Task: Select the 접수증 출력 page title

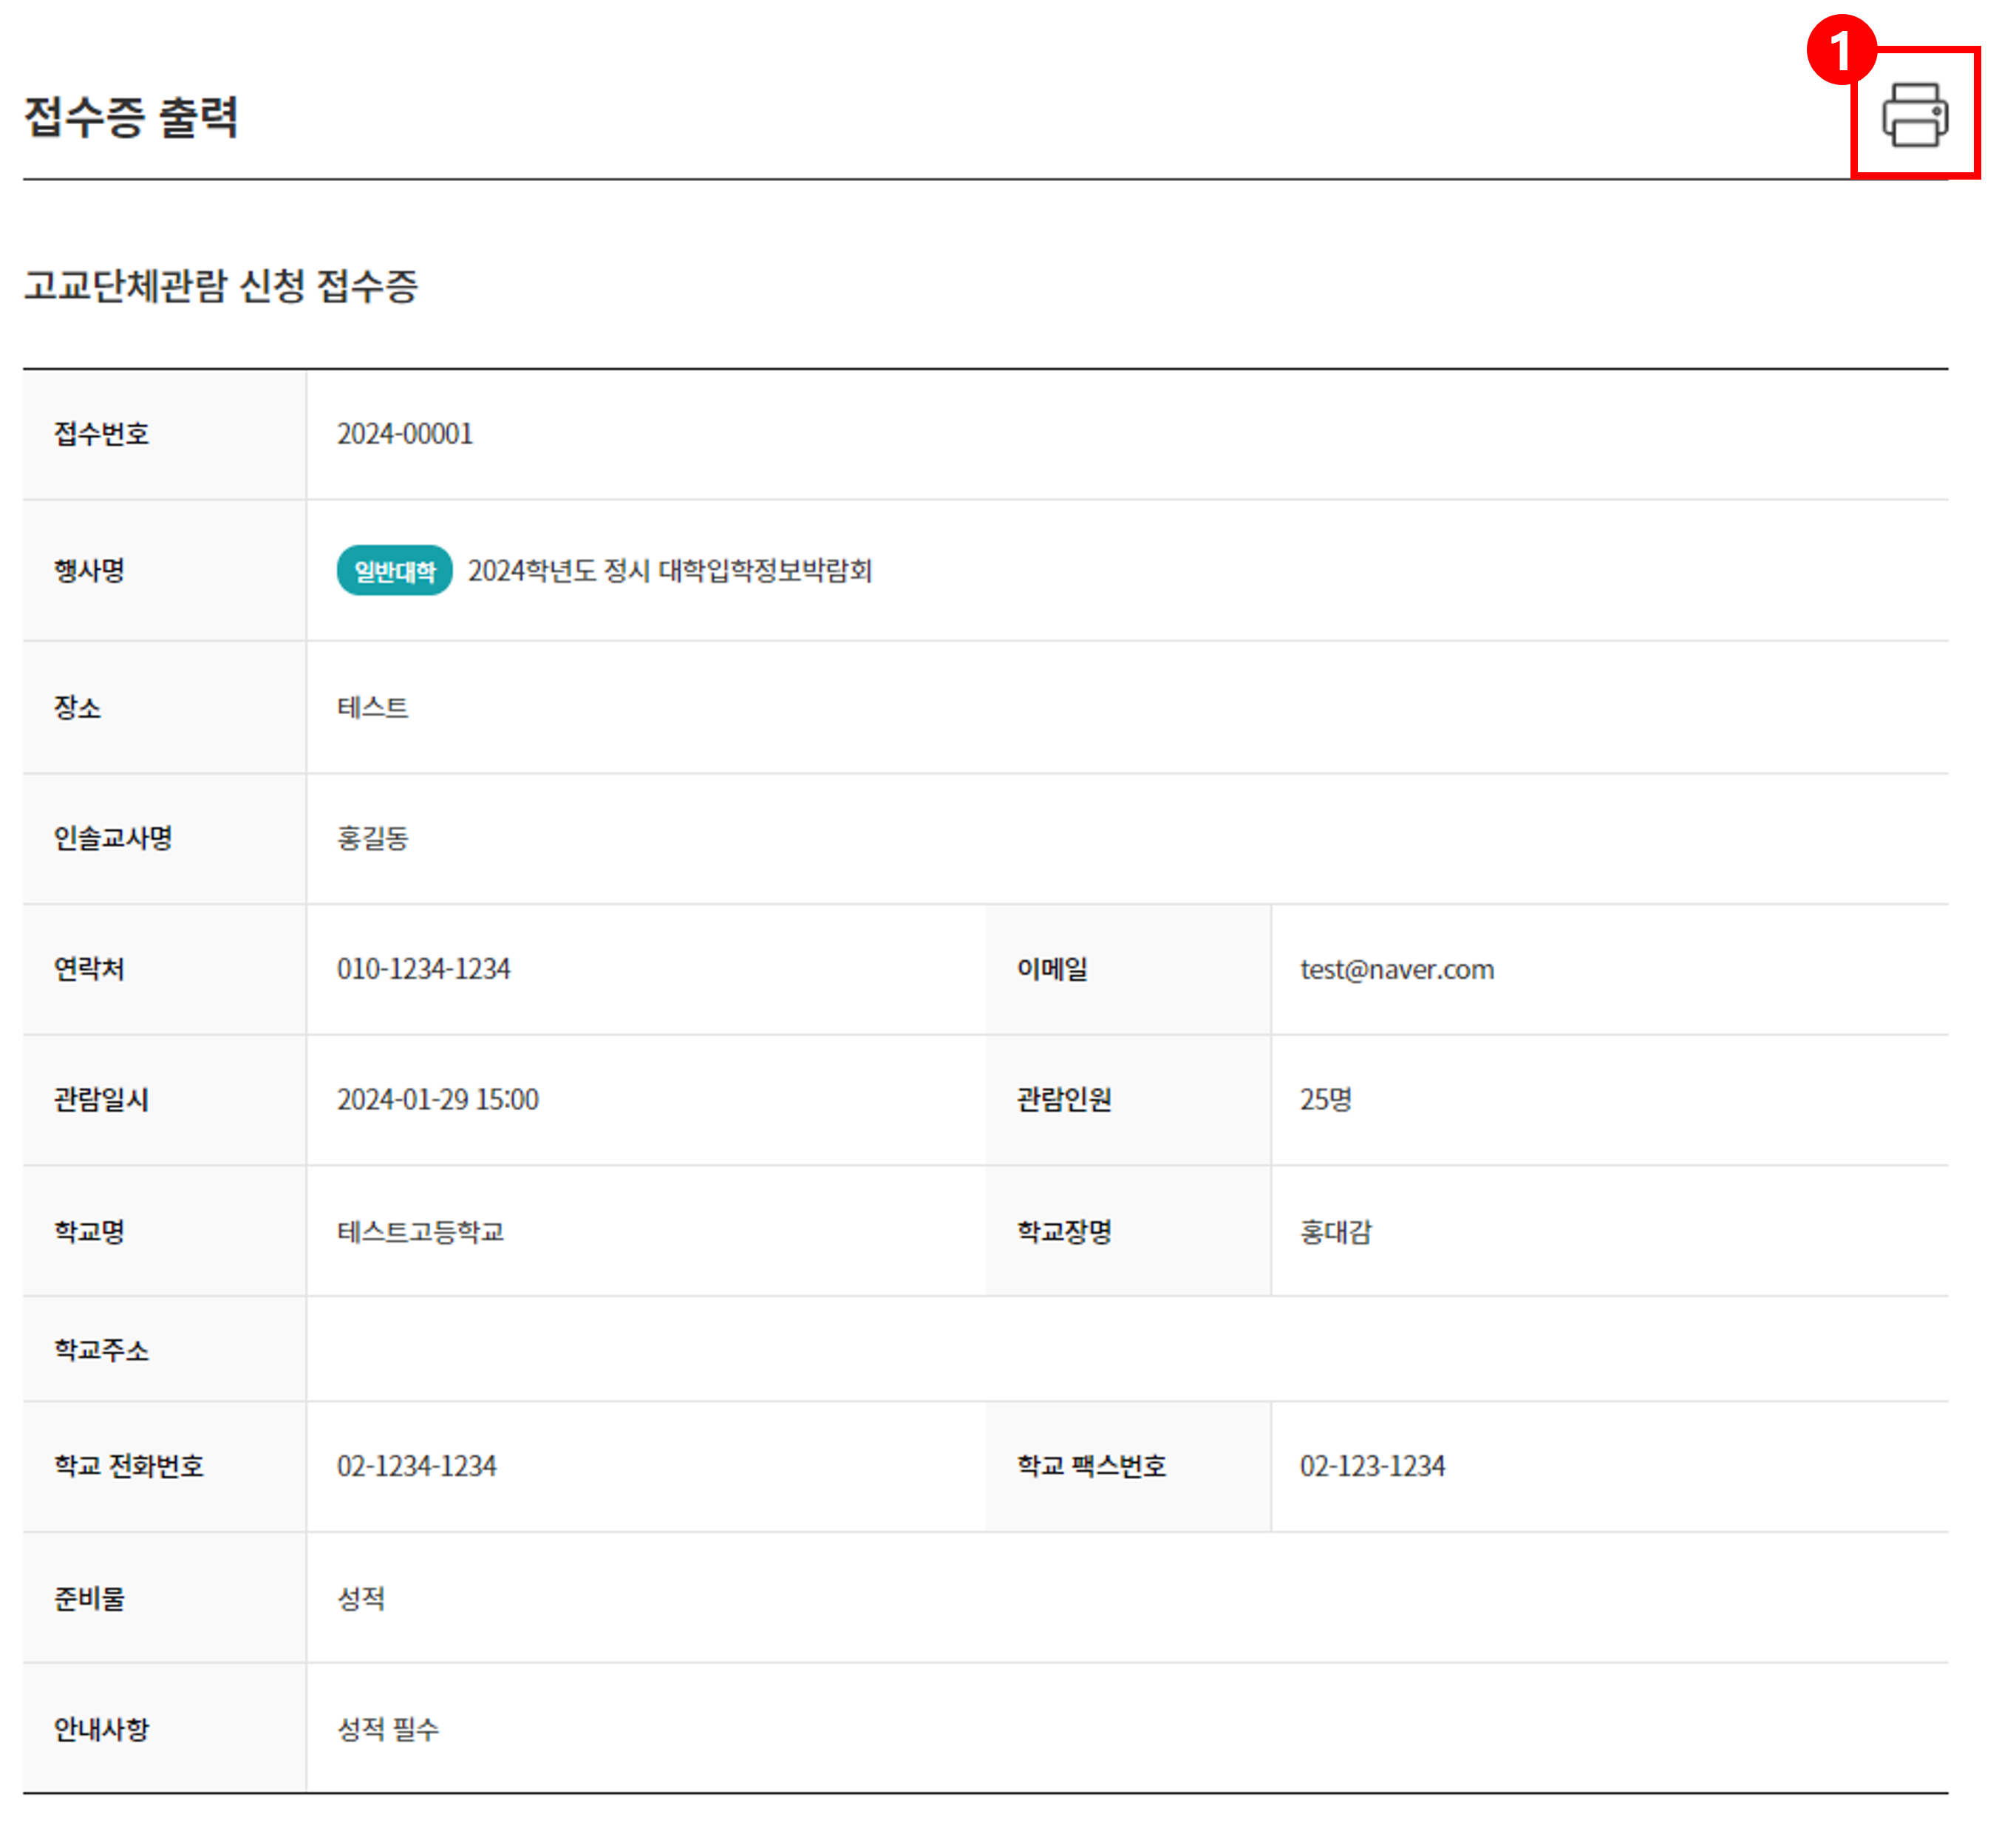Action: point(131,117)
